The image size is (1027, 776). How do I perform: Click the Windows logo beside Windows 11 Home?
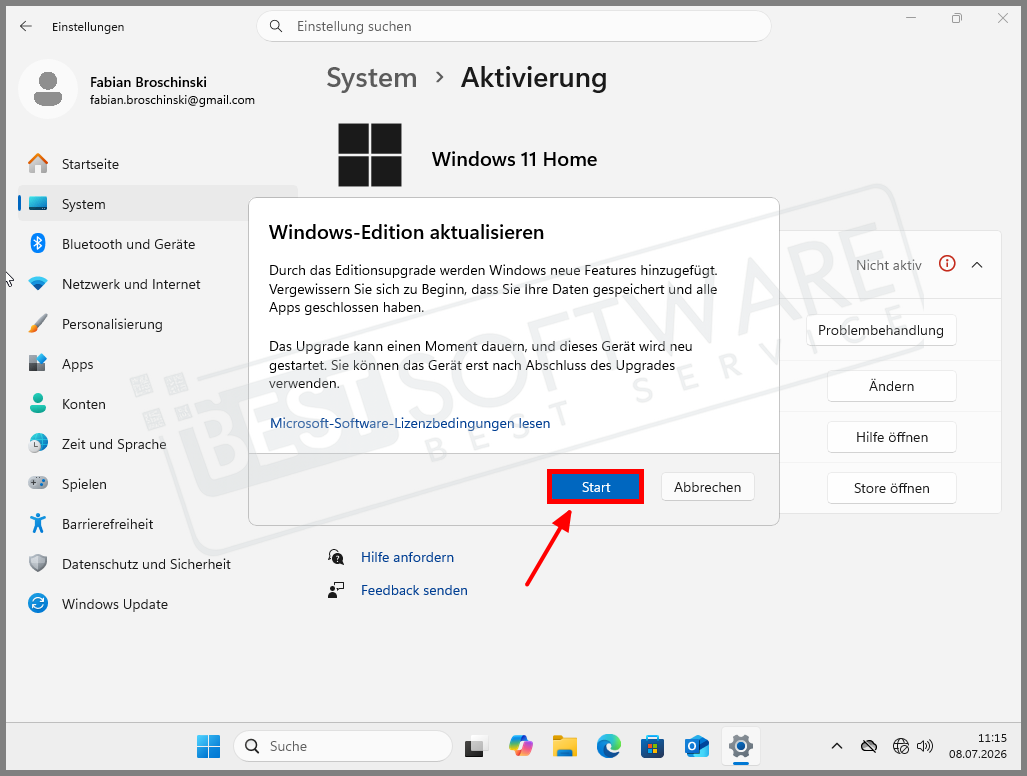coord(370,155)
